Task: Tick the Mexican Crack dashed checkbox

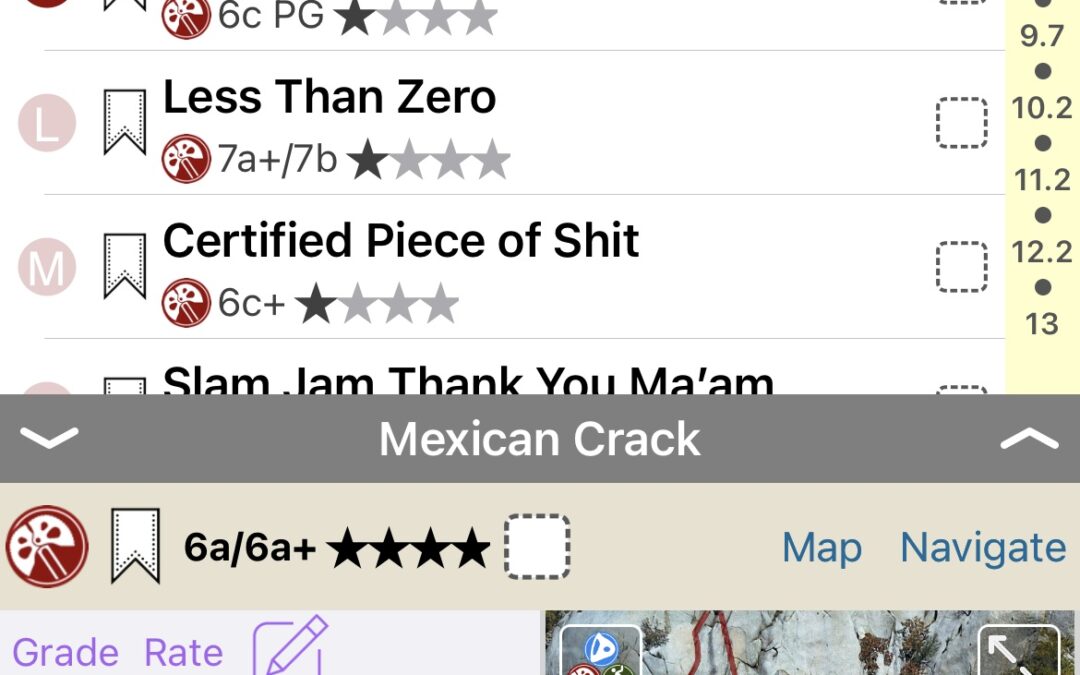Action: tap(537, 546)
